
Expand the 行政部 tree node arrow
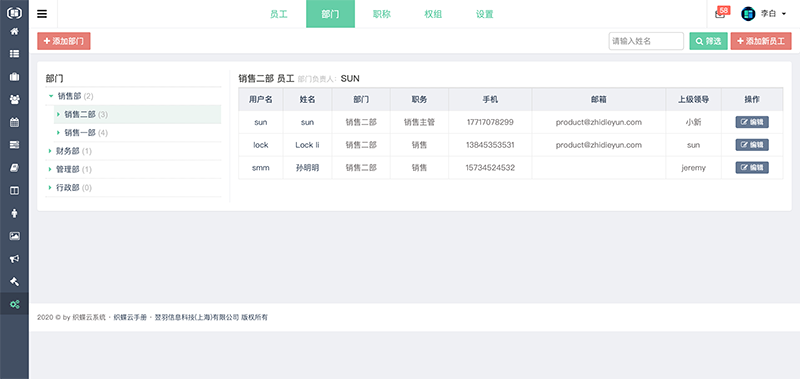click(x=50, y=188)
